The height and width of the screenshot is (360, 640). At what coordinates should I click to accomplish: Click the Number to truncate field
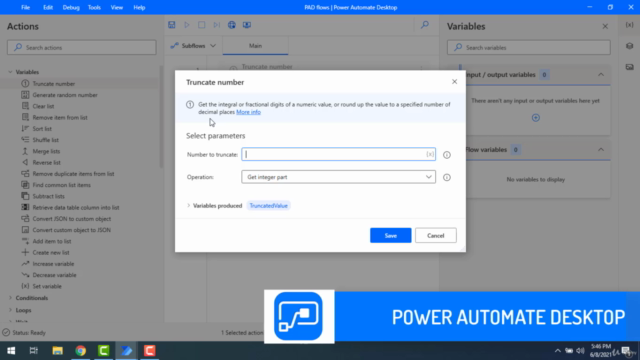[x=338, y=154]
